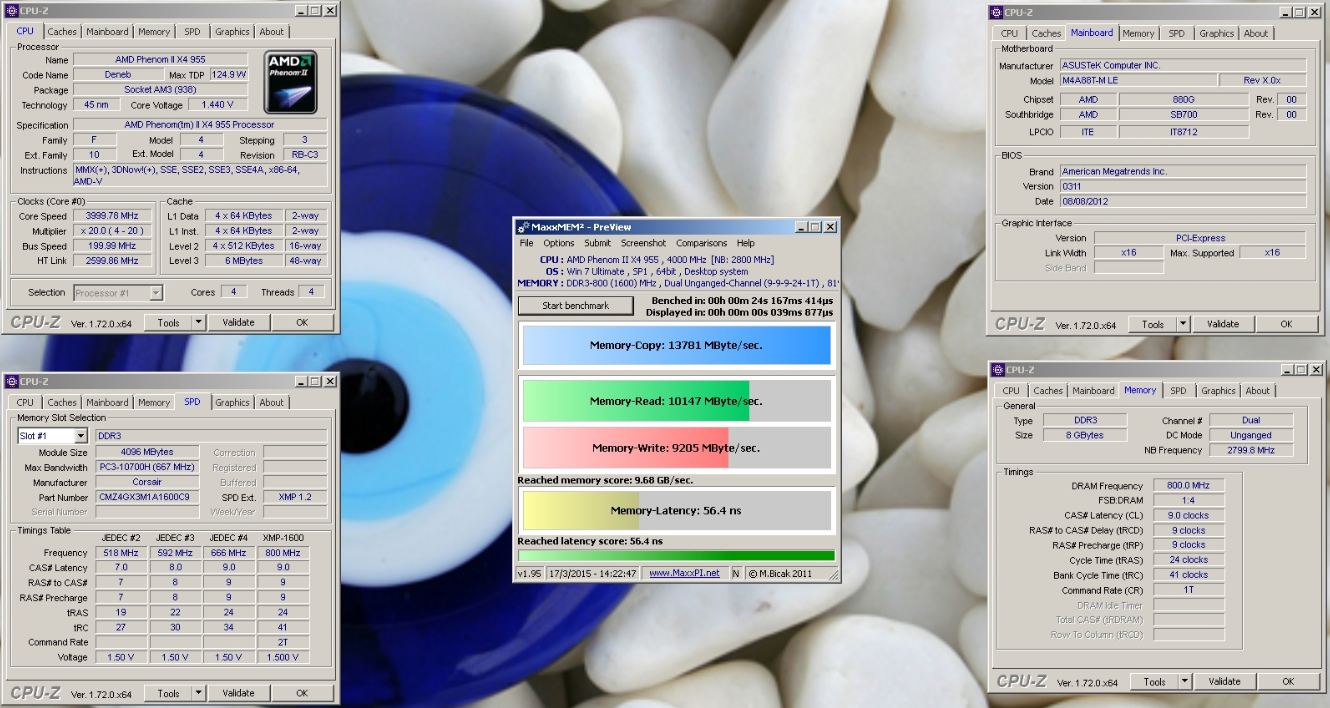The image size is (1330, 708).
Task: Click the Memory-Copy 13781 MByte/sec result bar
Action: (676, 345)
